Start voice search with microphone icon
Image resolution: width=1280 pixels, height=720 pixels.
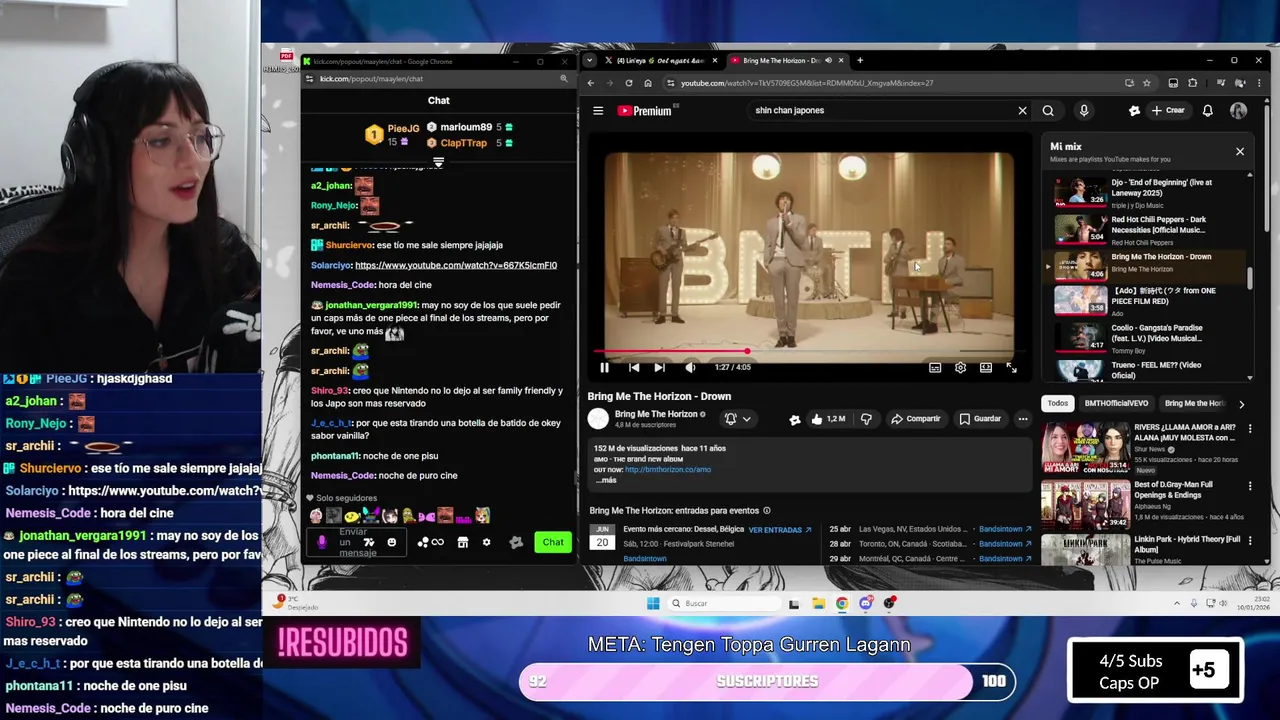click(x=1084, y=111)
